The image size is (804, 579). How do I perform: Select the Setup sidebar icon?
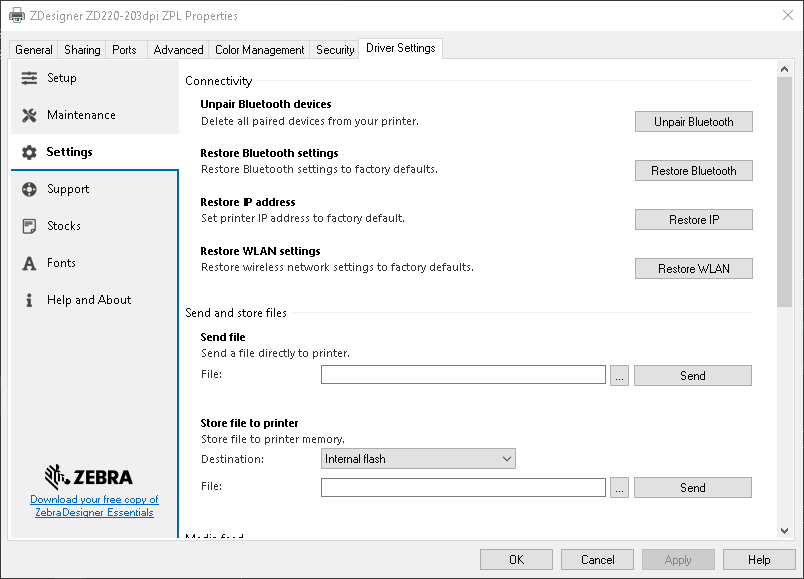point(30,77)
